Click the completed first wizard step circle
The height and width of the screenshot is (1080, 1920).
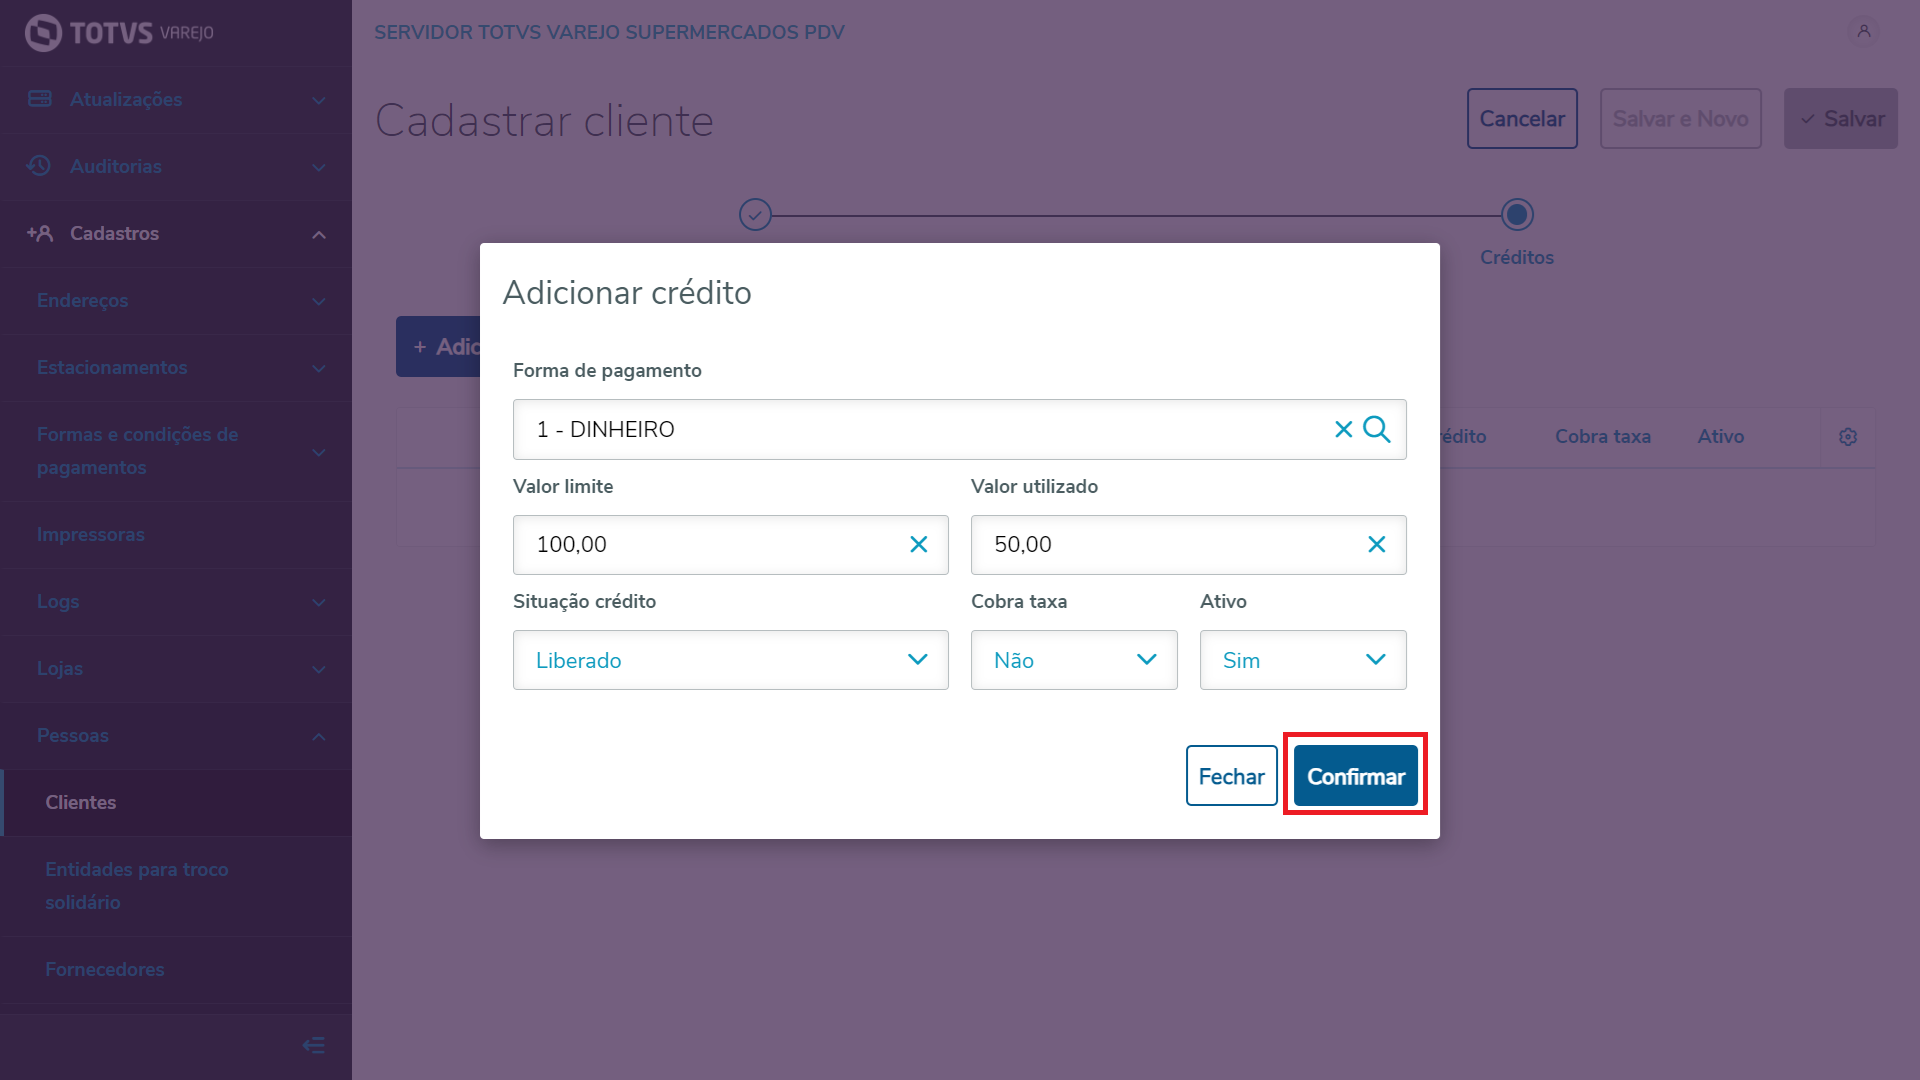pyautogui.click(x=755, y=214)
